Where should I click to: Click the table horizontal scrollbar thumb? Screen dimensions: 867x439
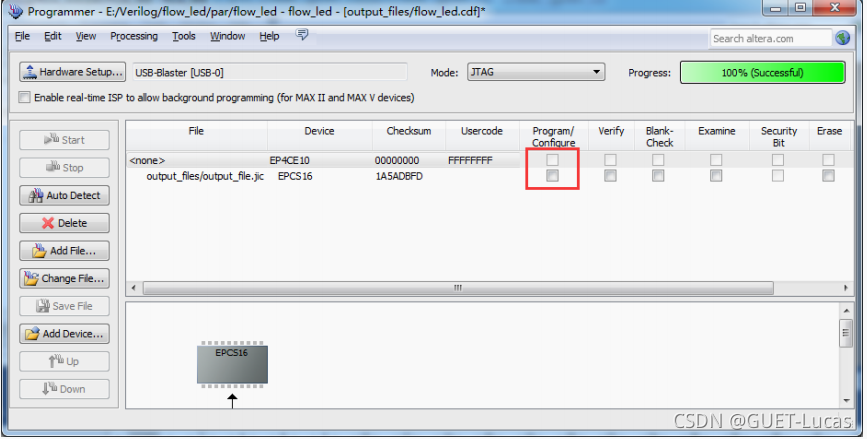pos(458,288)
